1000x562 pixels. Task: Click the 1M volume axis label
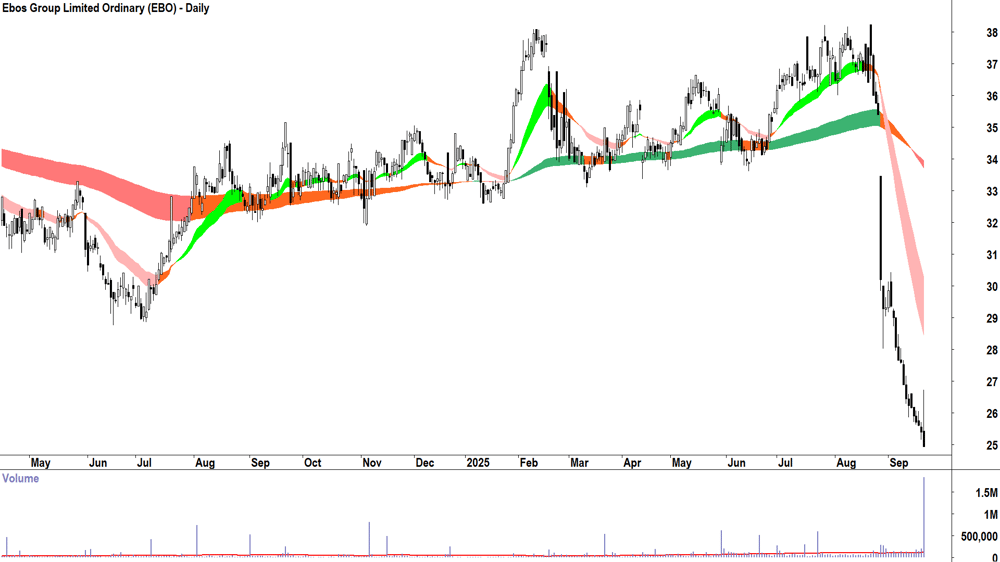pos(990,515)
